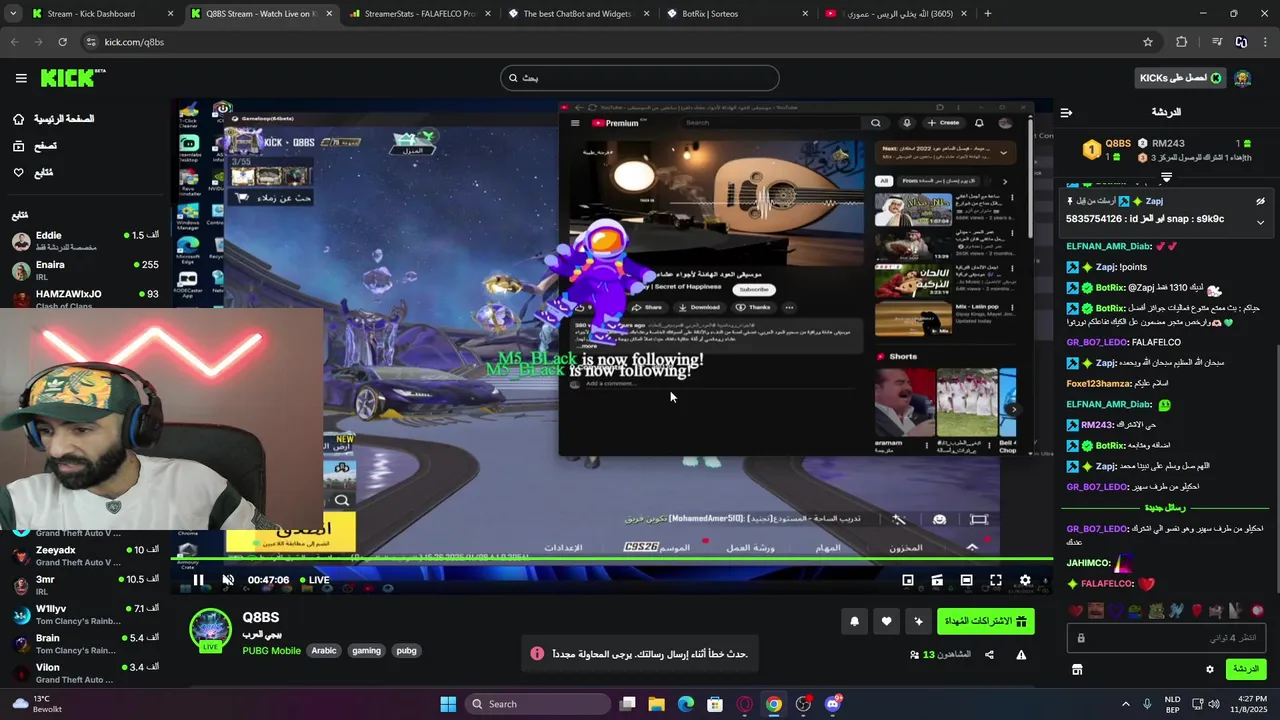This screenshot has height=720, width=1280.
Task: Click the chat message input field
Action: [1166, 638]
